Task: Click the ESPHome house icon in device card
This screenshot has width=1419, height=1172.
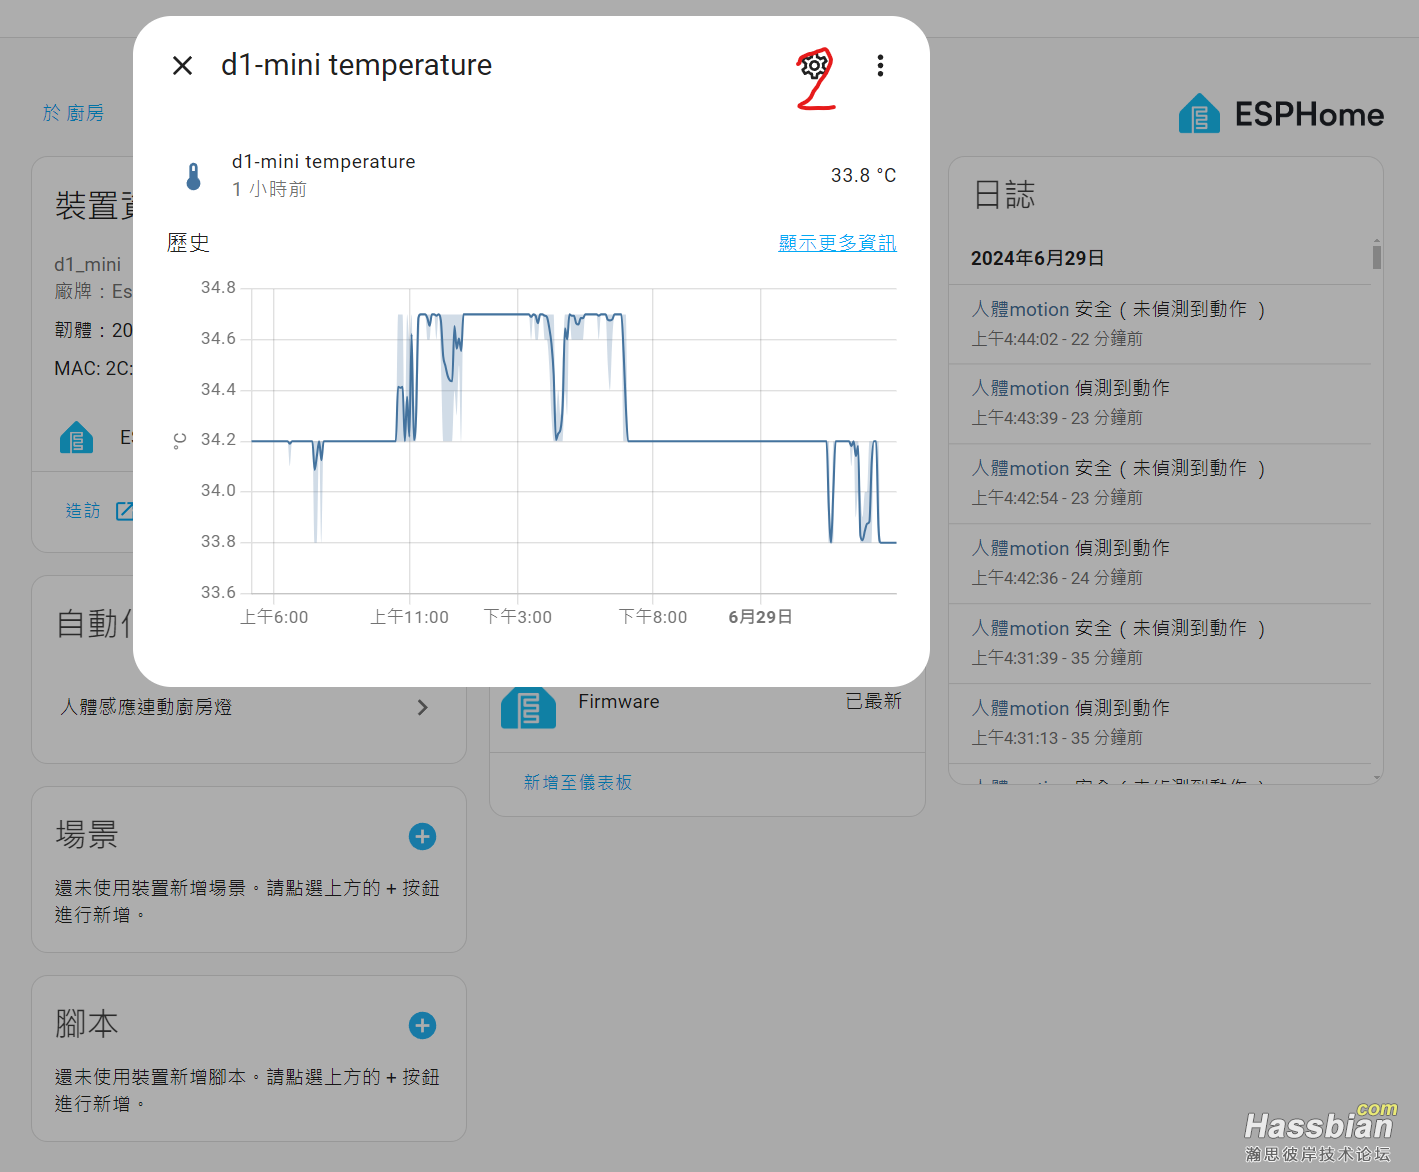Action: [x=77, y=438]
